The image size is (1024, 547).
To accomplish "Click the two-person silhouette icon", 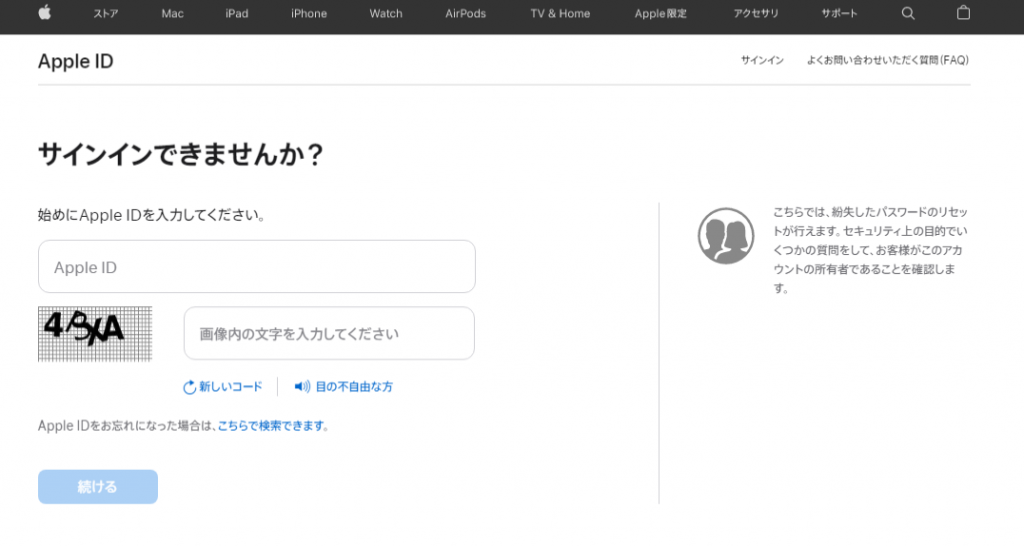I will pyautogui.click(x=726, y=236).
